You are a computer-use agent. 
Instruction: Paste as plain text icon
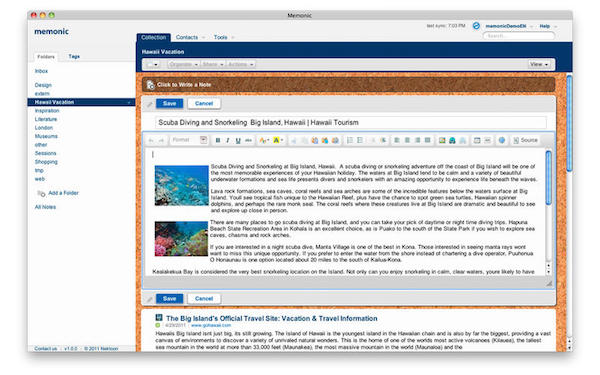point(325,140)
